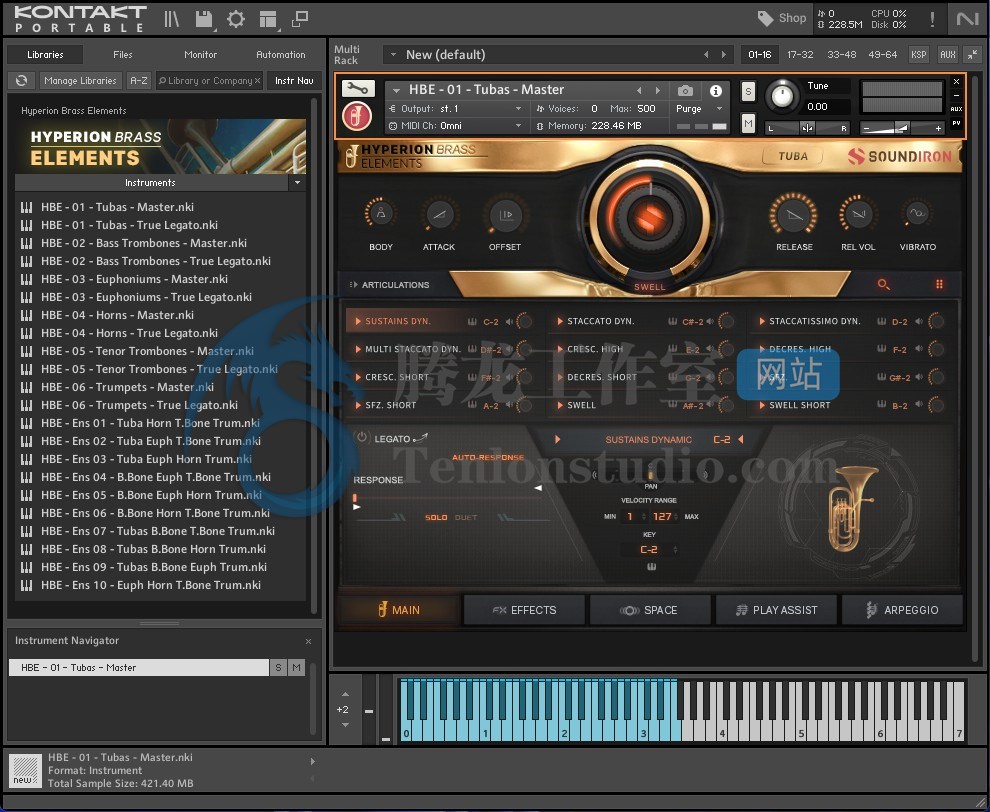
Task: Toggle the LEGATO power button
Action: click(362, 437)
